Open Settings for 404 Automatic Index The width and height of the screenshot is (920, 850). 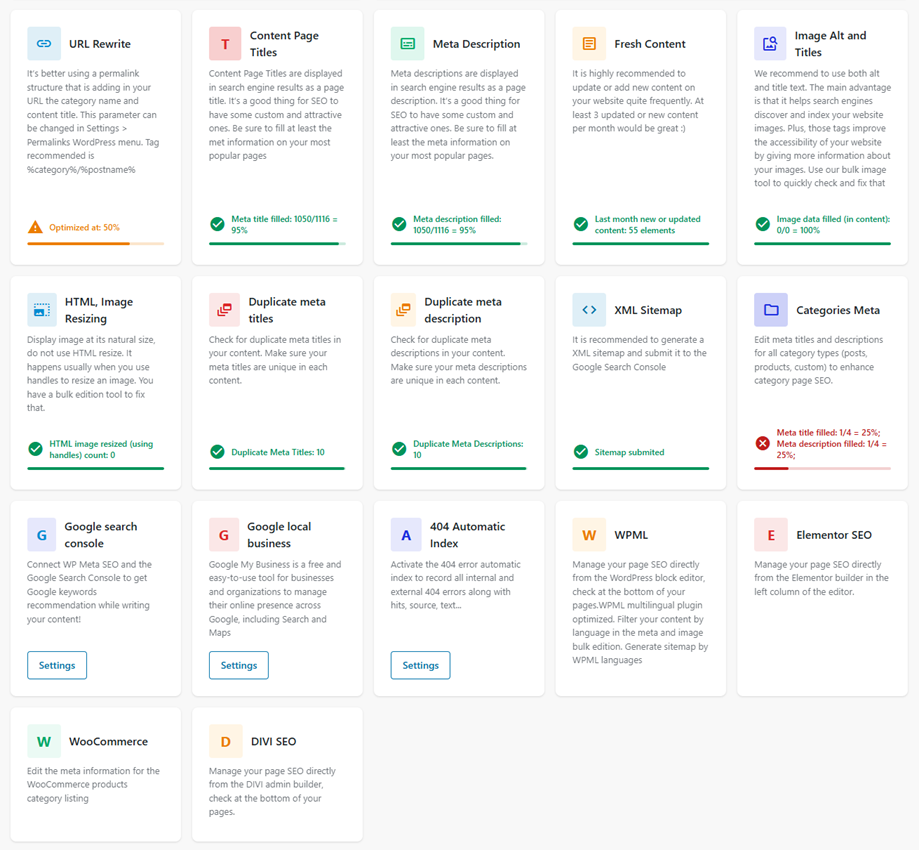tap(421, 665)
